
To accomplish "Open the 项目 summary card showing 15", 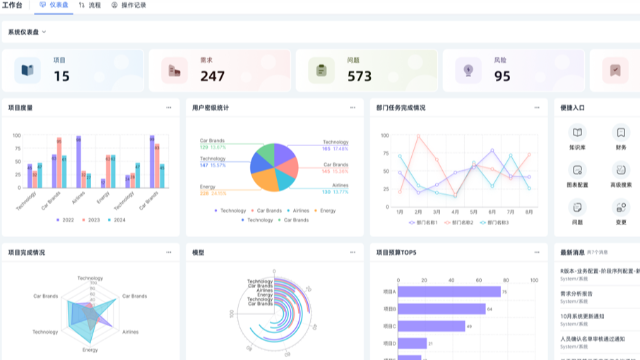I will click(73, 71).
